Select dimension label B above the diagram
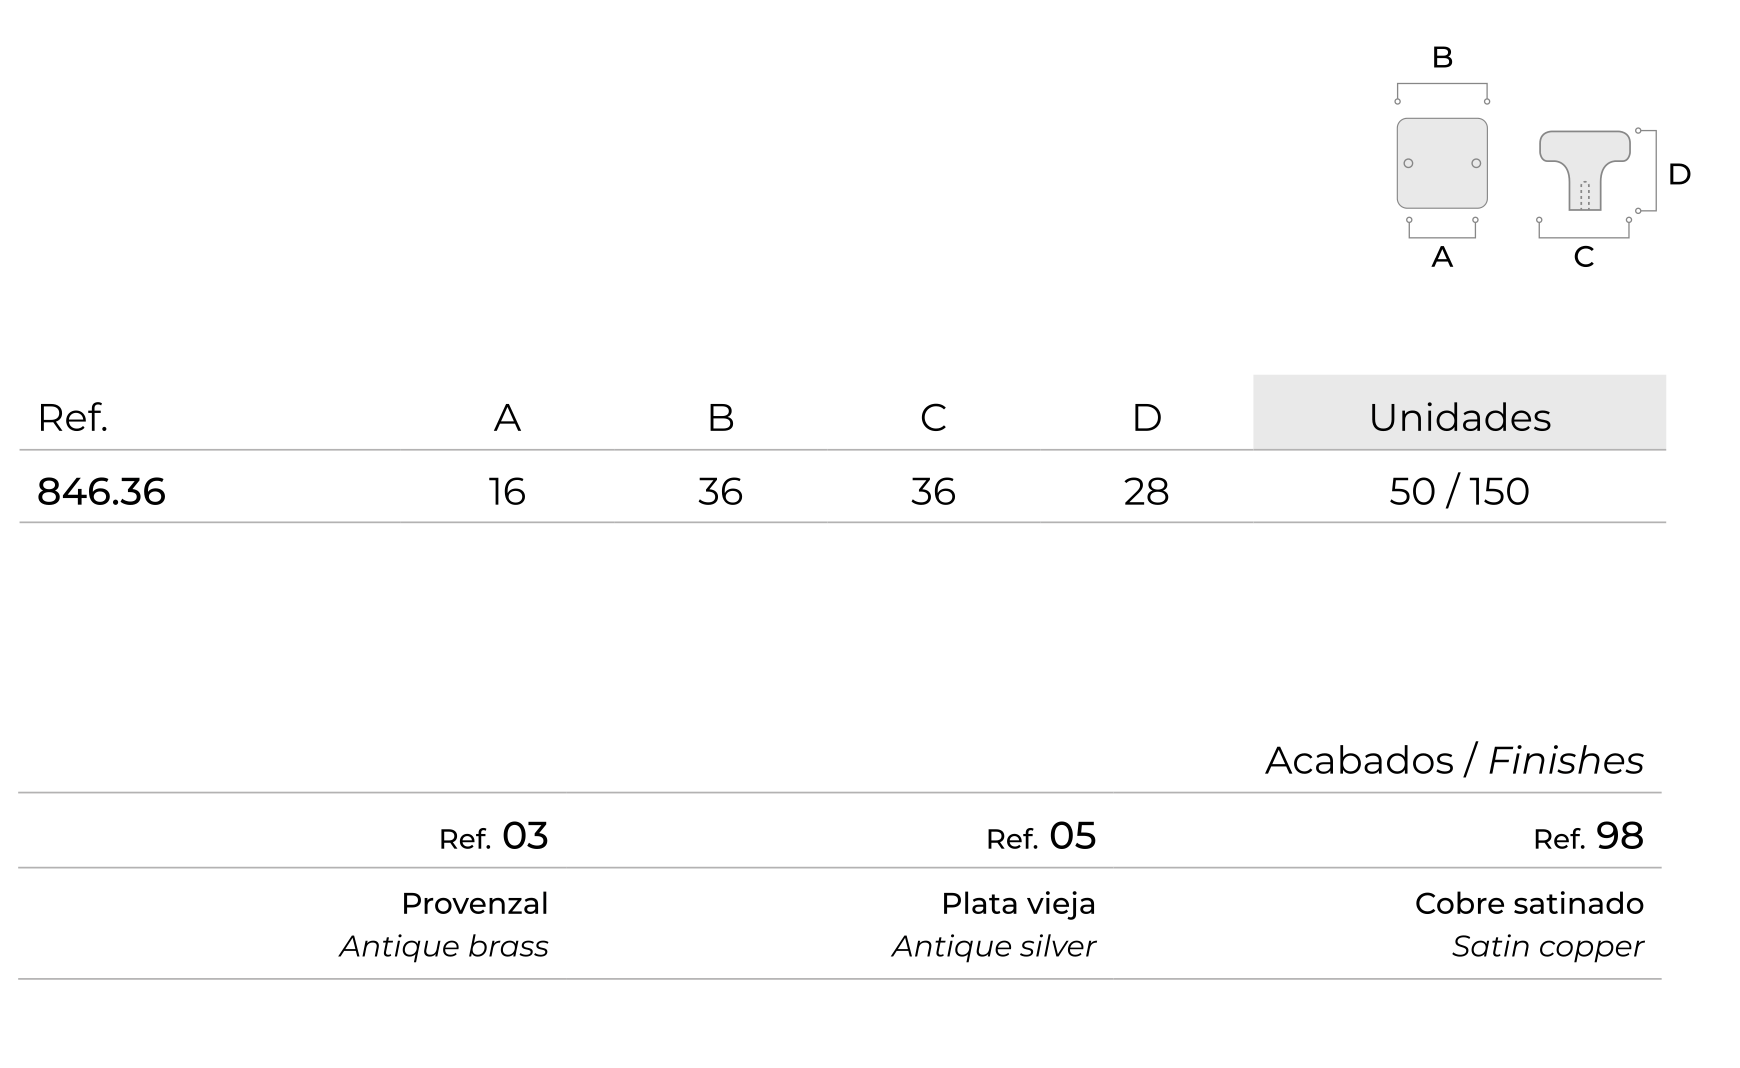Image resolution: width=1740 pixels, height=1068 pixels. click(x=1441, y=57)
